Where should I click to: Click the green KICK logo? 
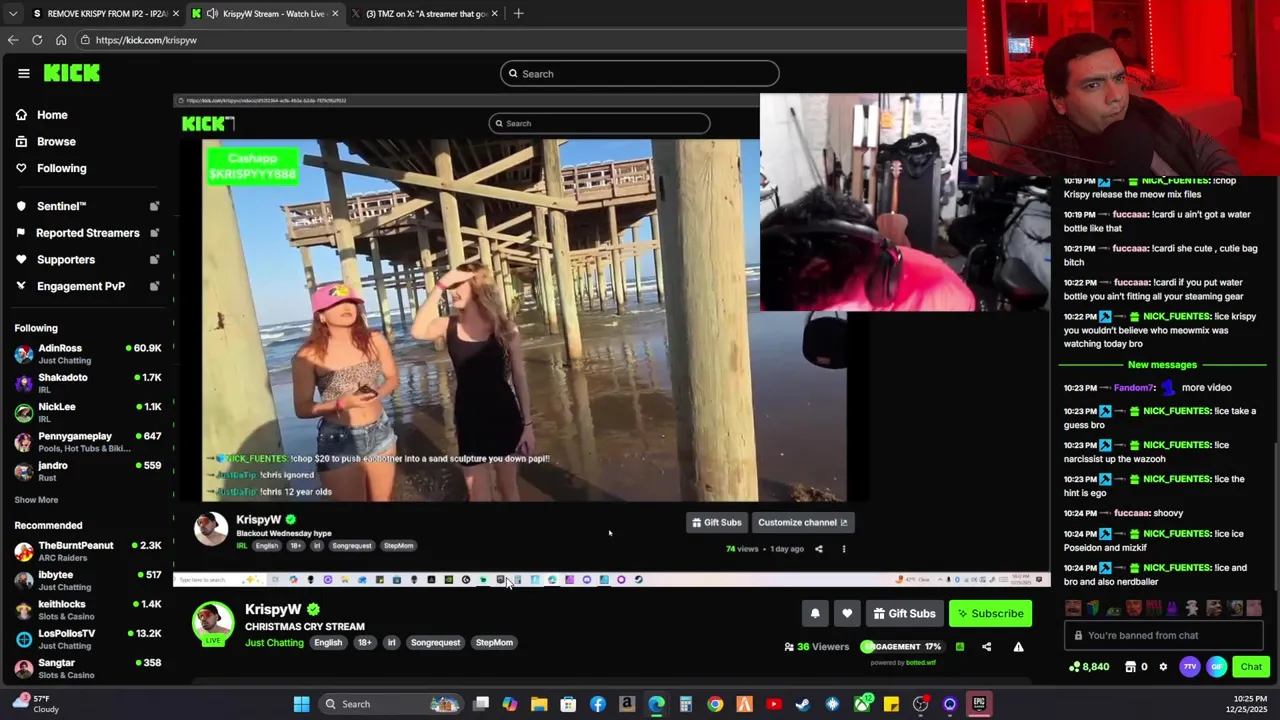click(x=72, y=73)
